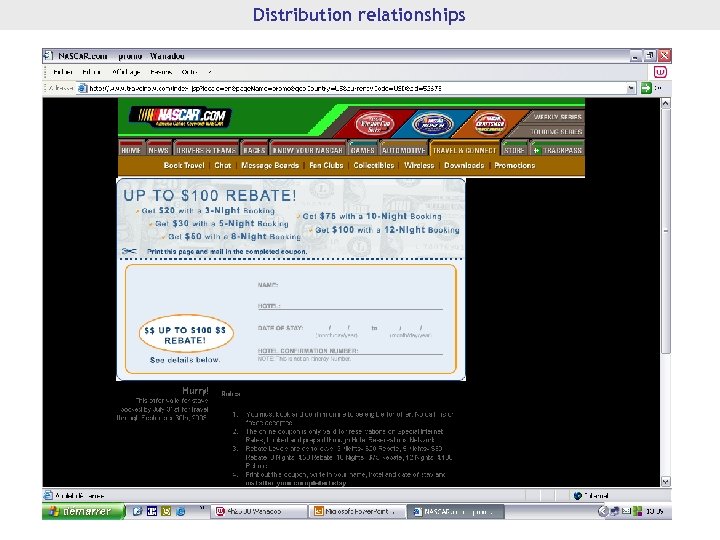Click the NASCAR.com promo taskbar button

(x=456, y=511)
